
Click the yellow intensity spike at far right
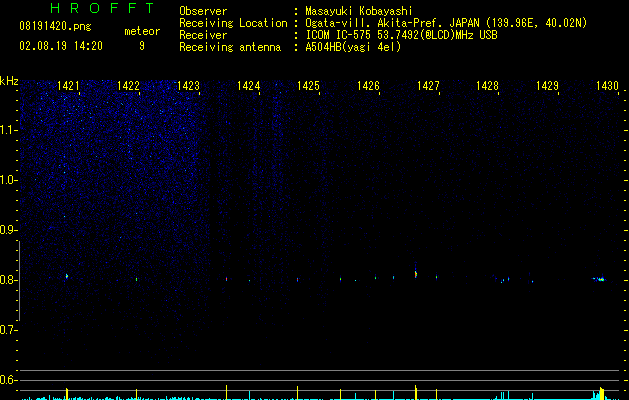(x=601, y=393)
